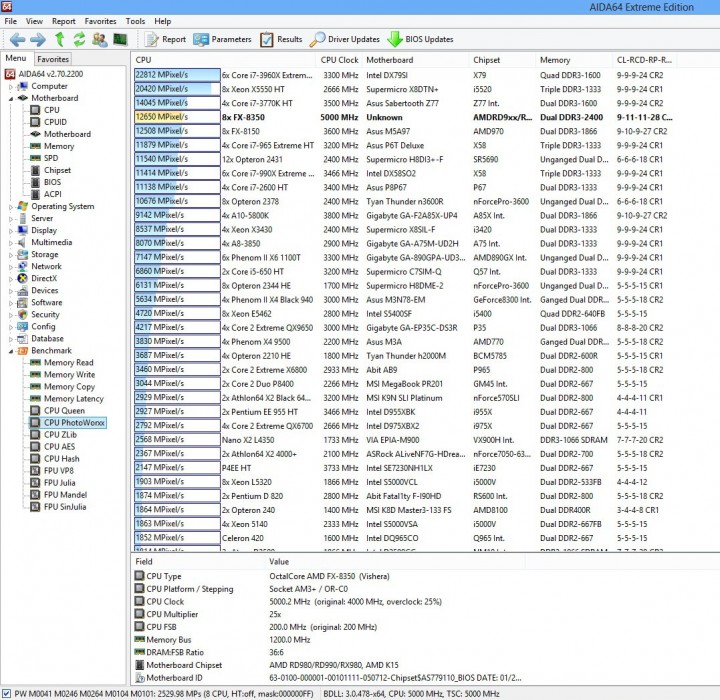Click the CPU Queen benchmark icon
Screen dimensions: 720x700
(35, 410)
